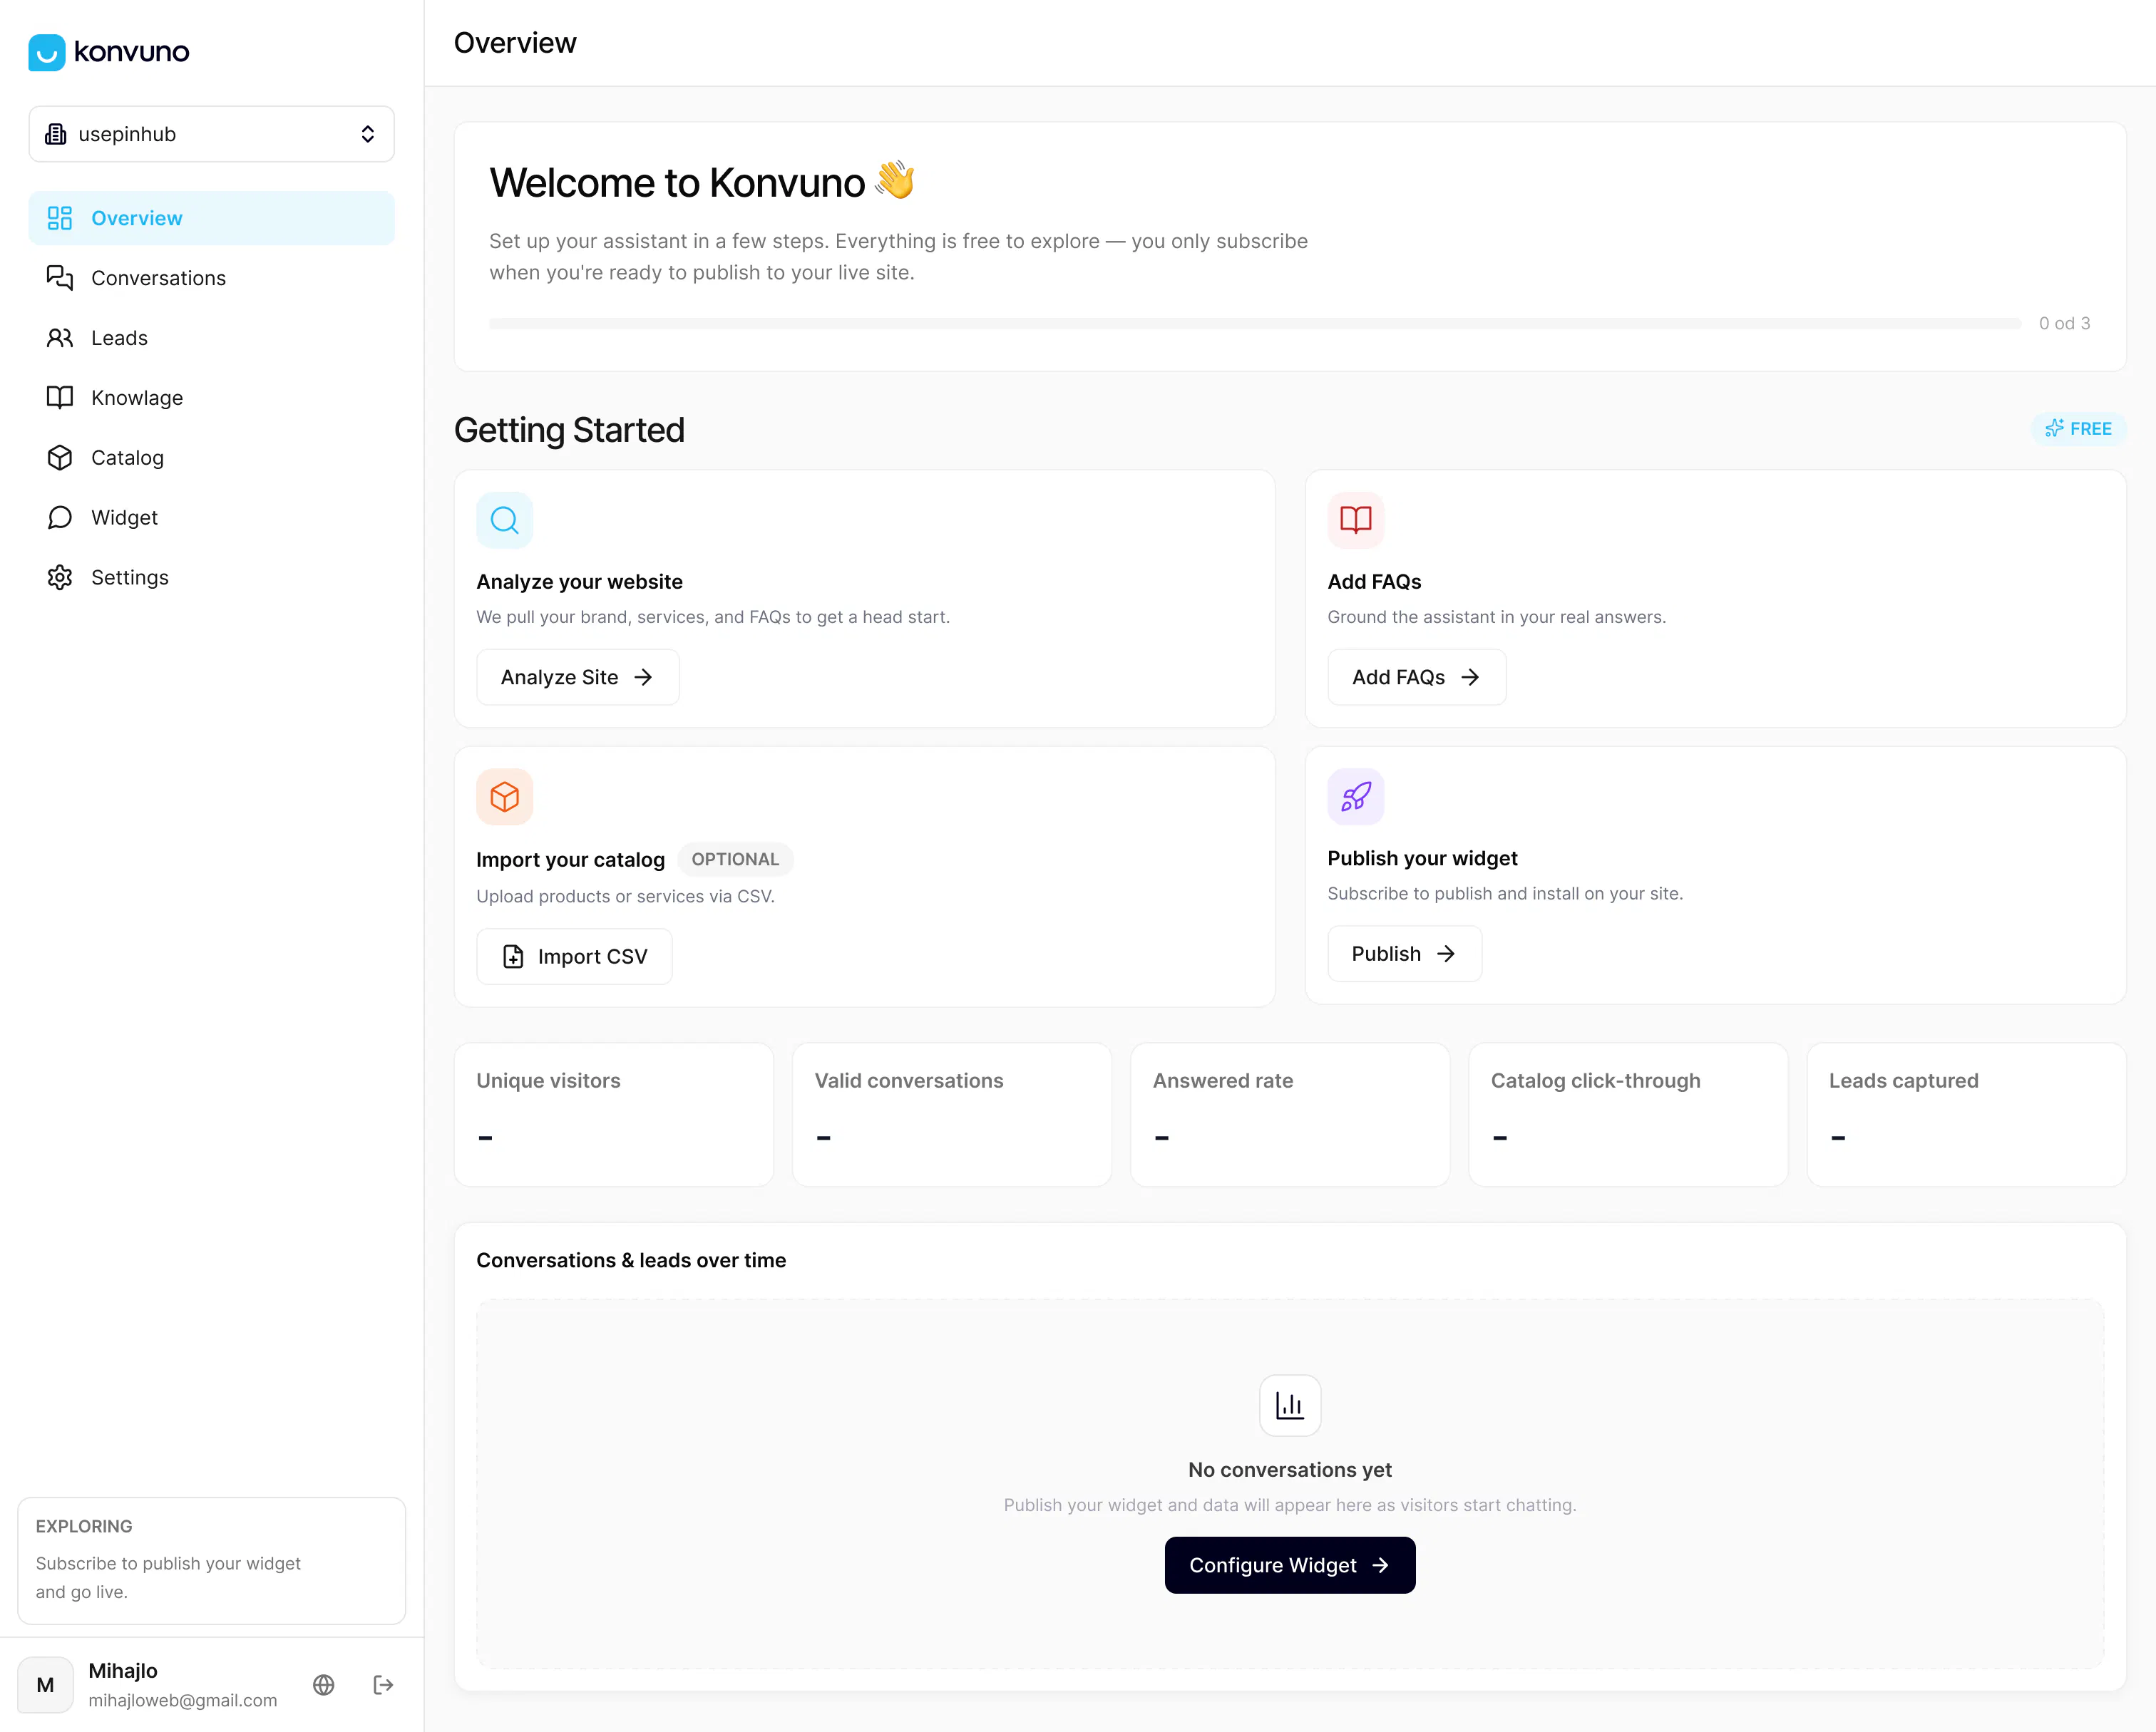Click the purple rocket icon

click(1356, 797)
